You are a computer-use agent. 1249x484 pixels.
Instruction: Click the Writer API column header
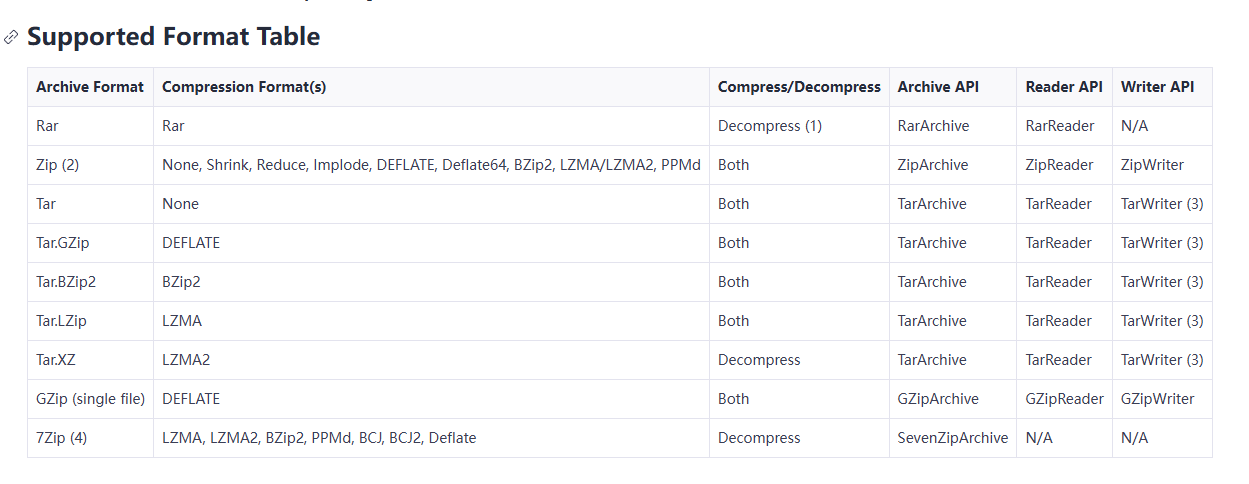point(1157,87)
